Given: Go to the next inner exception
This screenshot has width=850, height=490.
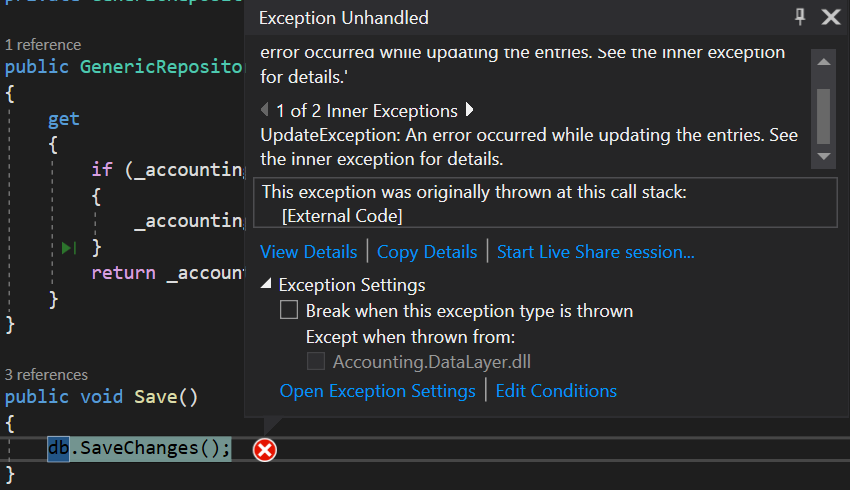Looking at the screenshot, I should click(x=470, y=111).
